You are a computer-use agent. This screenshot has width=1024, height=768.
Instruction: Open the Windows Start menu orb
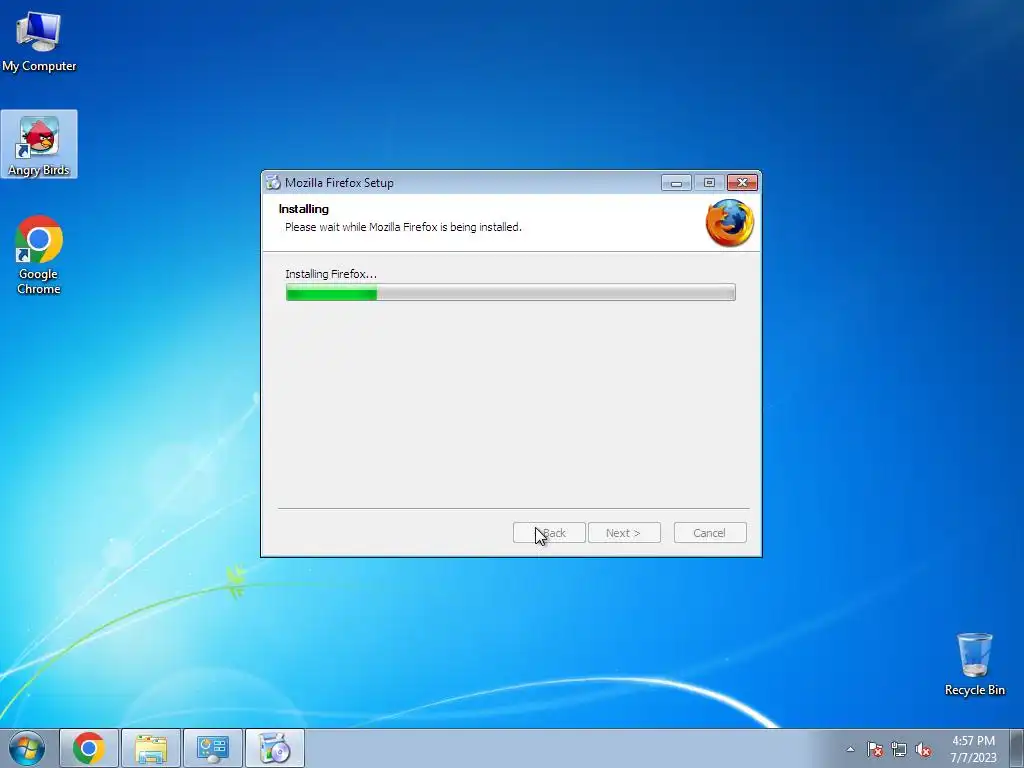27,748
